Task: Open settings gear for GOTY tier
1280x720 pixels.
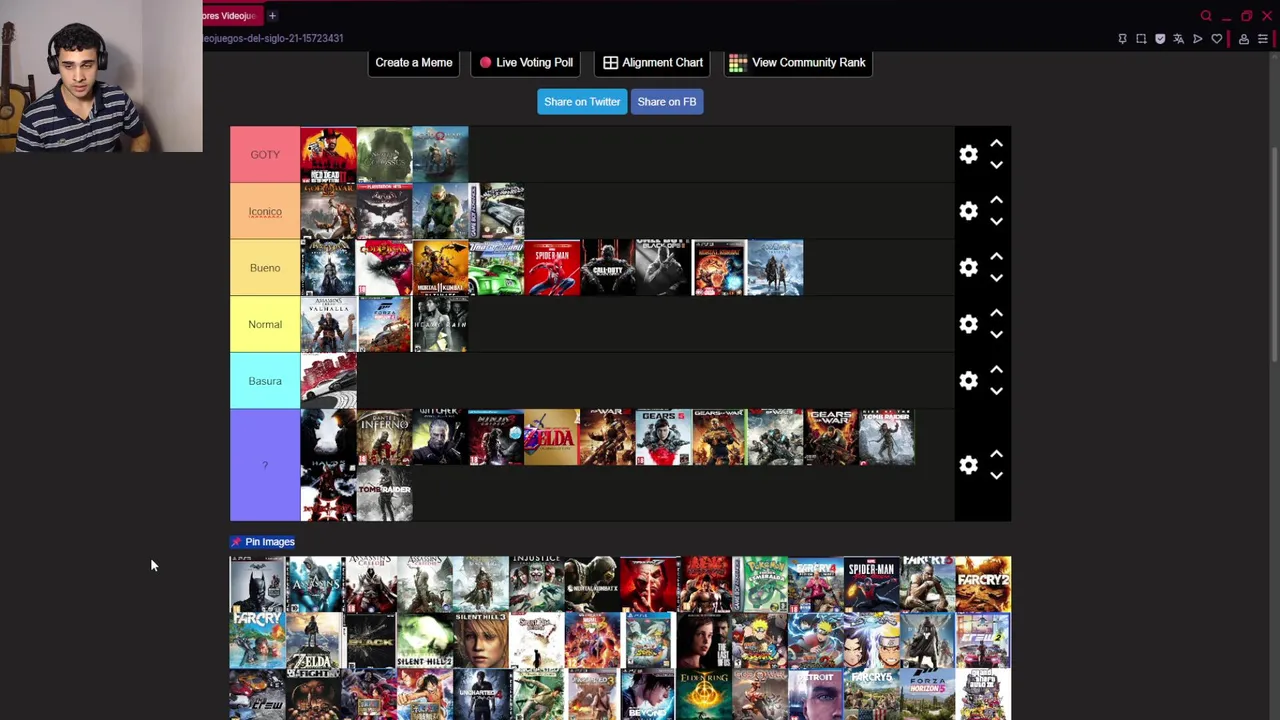Action: pyautogui.click(x=968, y=154)
